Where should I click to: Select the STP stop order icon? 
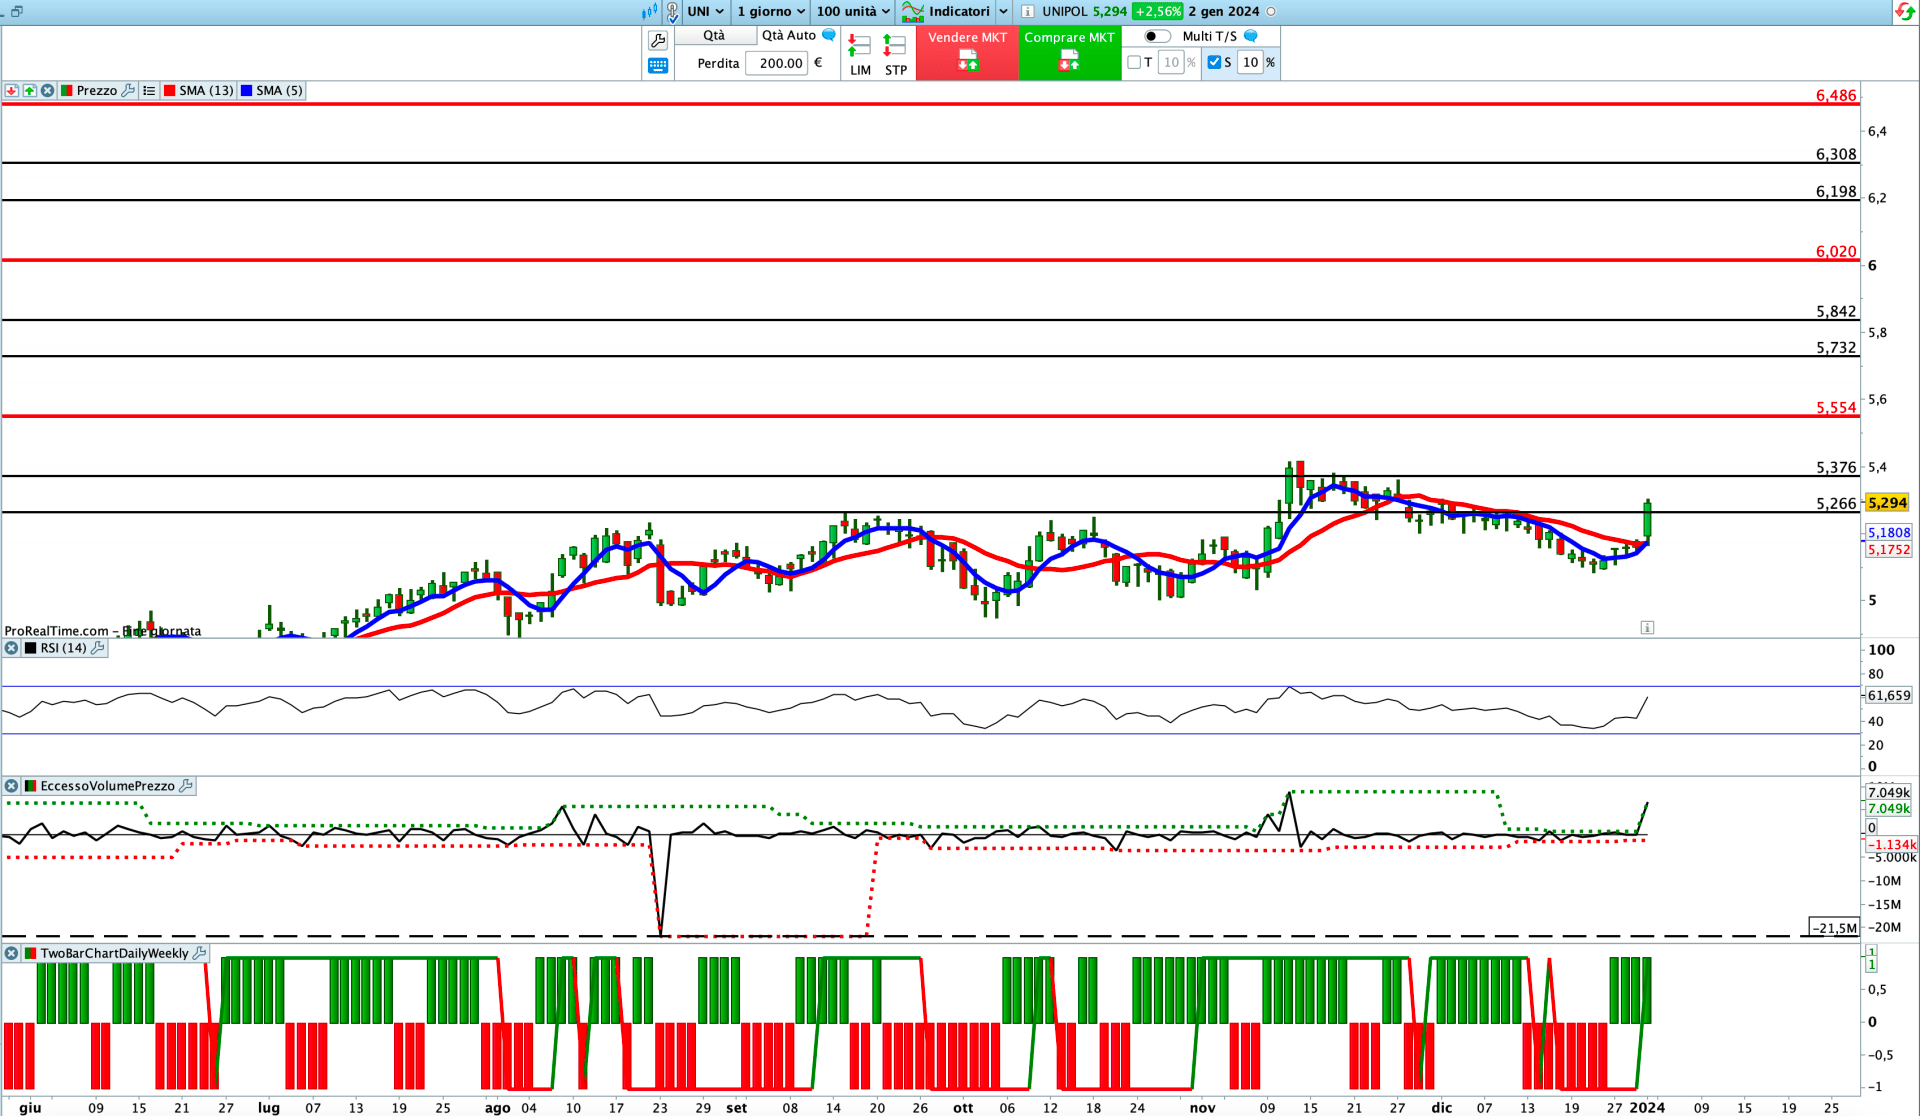pos(895,54)
